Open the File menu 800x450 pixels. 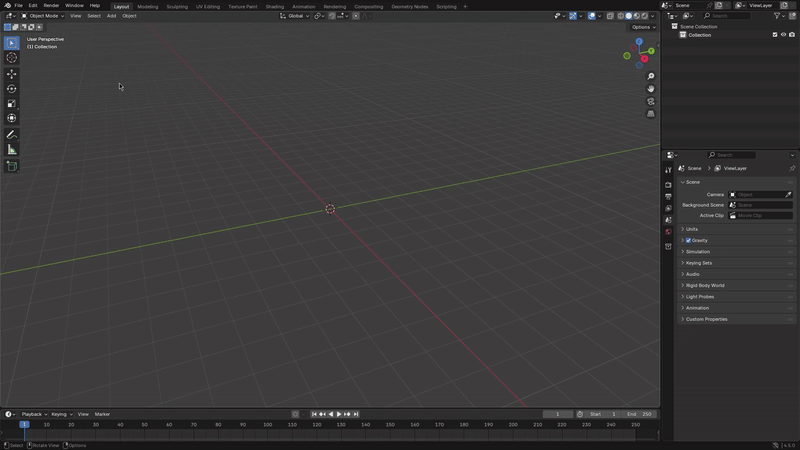[x=18, y=5]
